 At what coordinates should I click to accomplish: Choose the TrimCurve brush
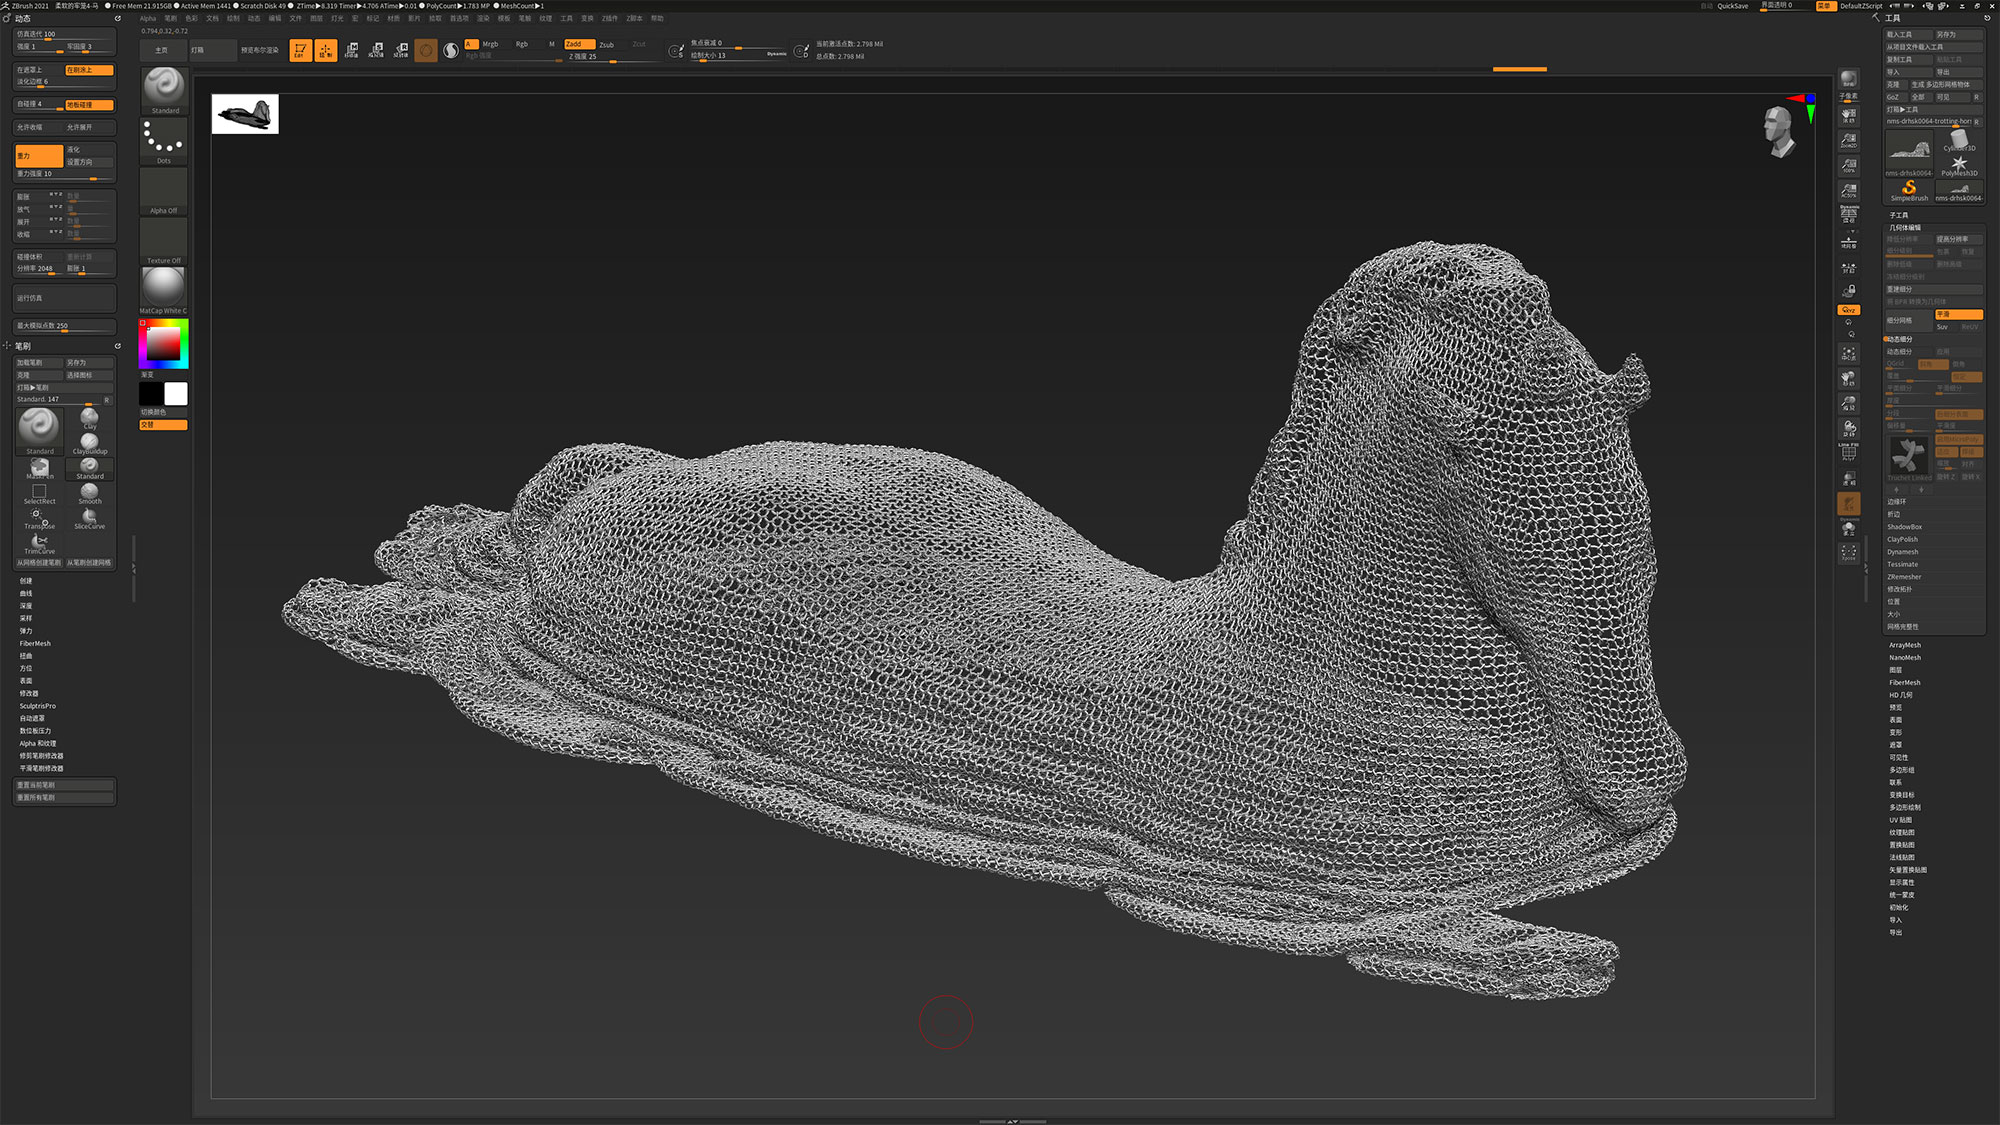[39, 543]
